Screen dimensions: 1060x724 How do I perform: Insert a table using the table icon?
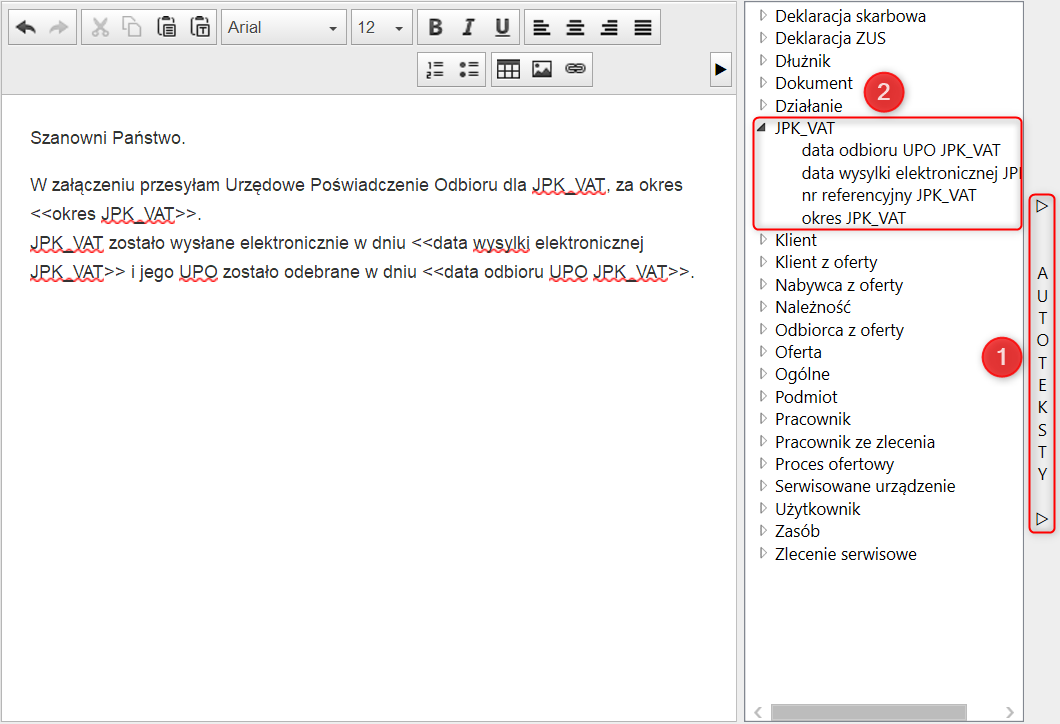pos(509,69)
